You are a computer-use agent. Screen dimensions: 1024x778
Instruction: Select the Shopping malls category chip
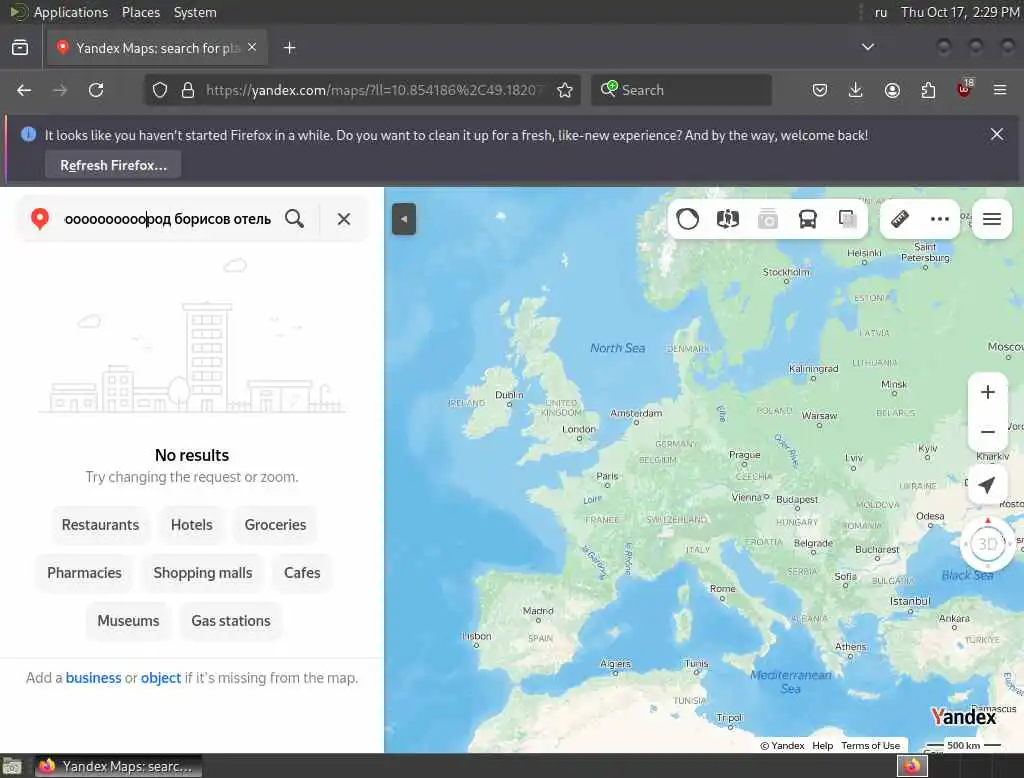pyautogui.click(x=203, y=573)
